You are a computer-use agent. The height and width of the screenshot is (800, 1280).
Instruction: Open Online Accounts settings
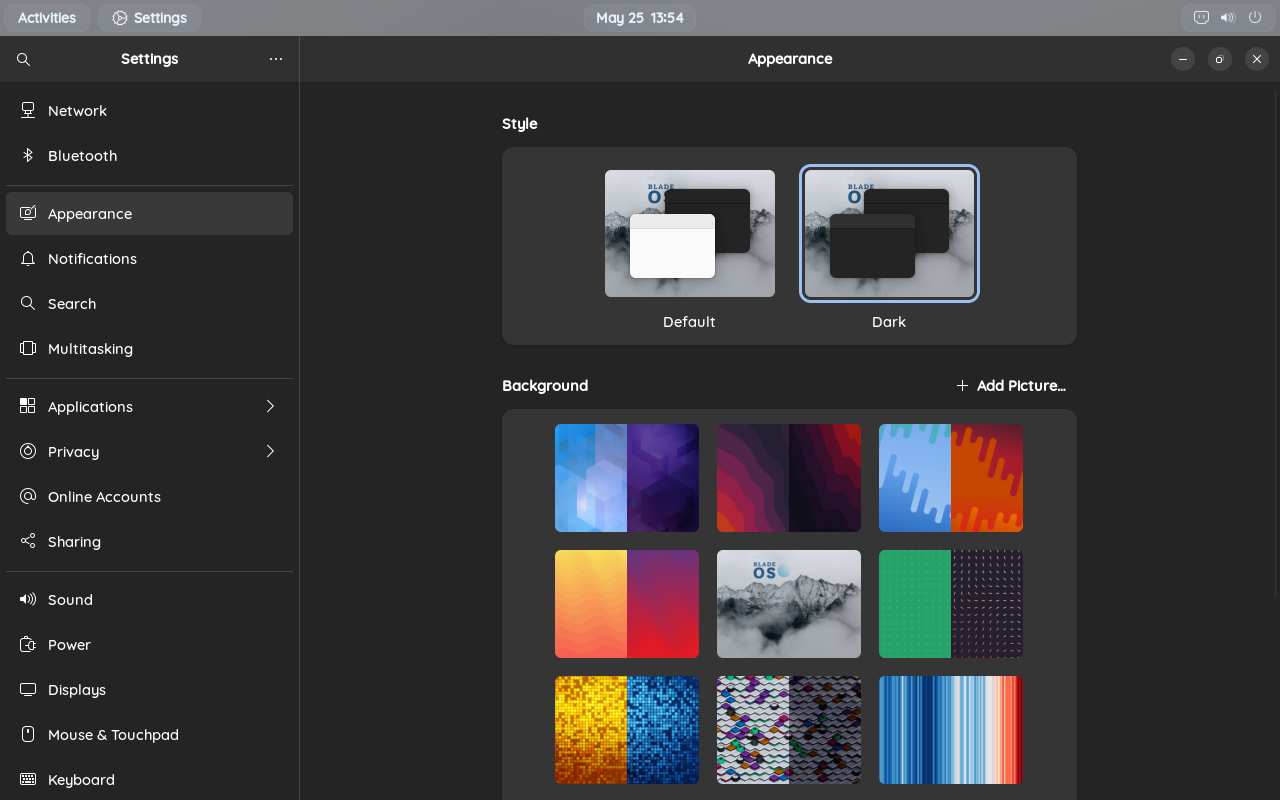149,497
